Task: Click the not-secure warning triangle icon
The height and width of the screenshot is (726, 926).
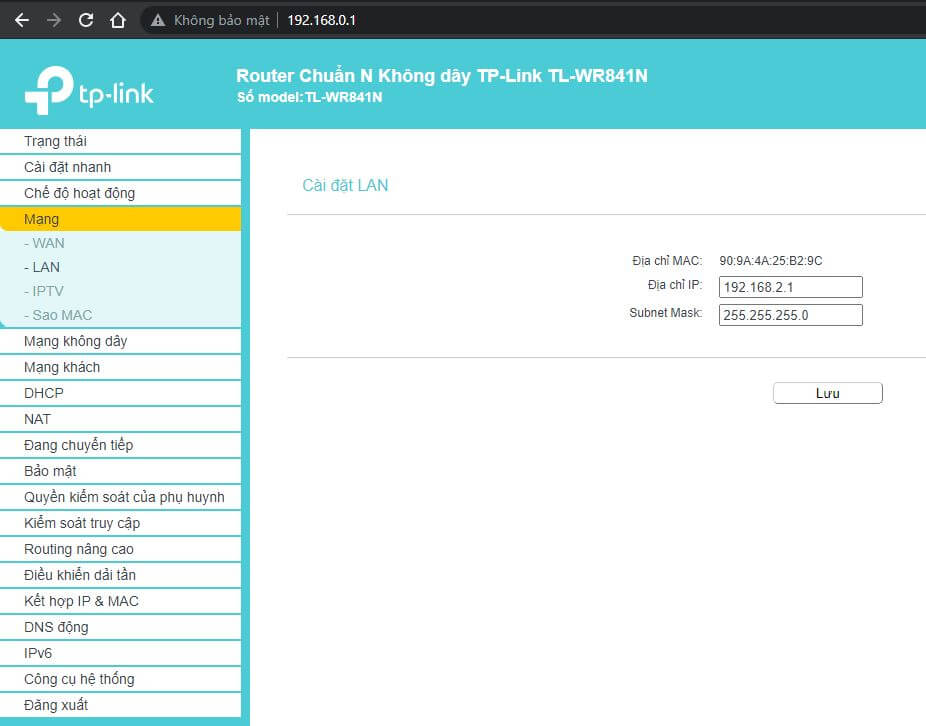Action: pos(158,20)
